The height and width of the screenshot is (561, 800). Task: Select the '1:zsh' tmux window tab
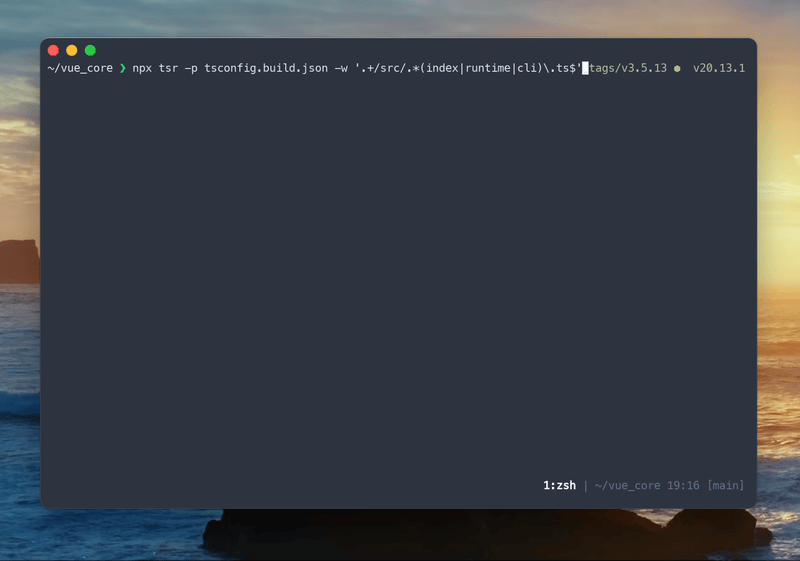tap(559, 486)
